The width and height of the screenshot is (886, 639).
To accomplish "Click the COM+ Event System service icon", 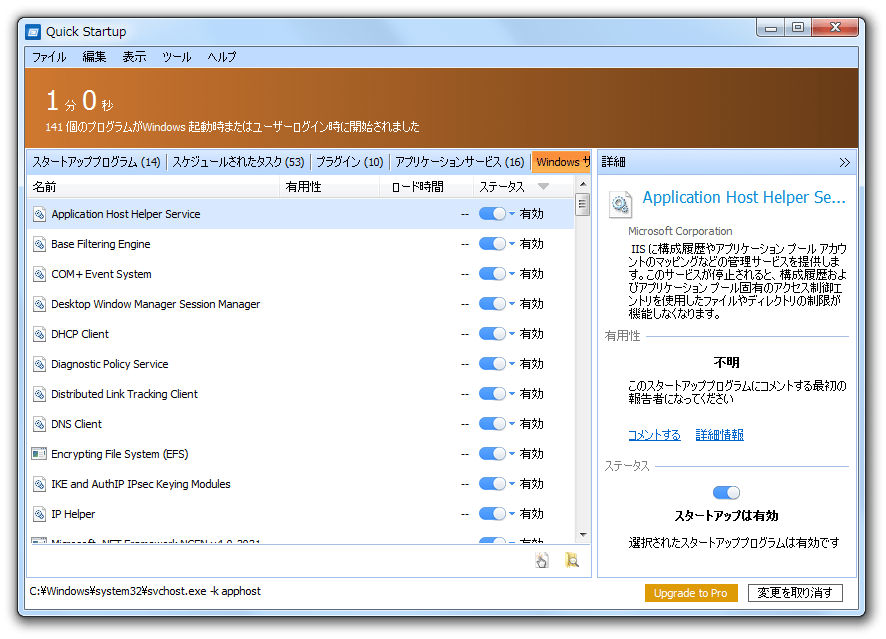I will [39, 274].
